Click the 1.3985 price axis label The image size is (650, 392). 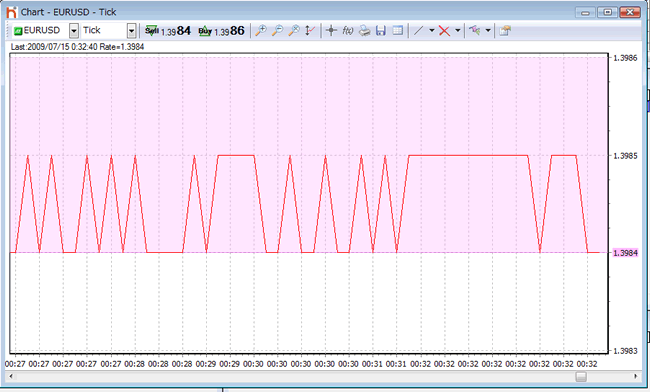[x=626, y=156]
